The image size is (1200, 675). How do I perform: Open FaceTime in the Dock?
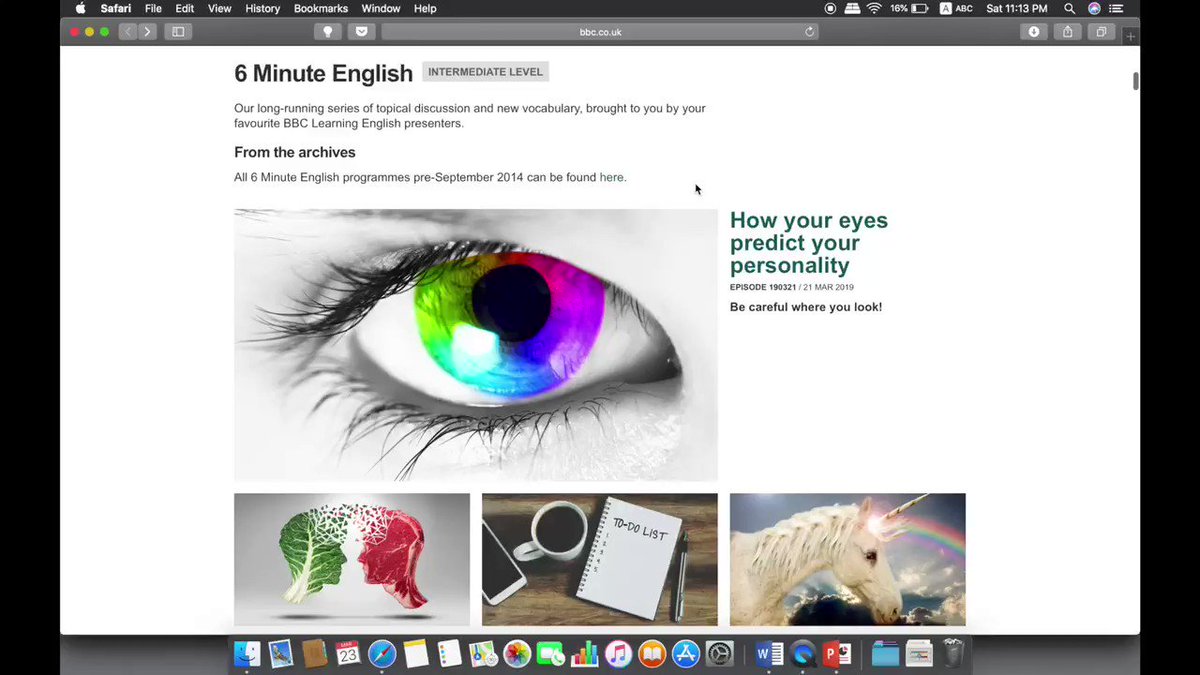pos(550,654)
